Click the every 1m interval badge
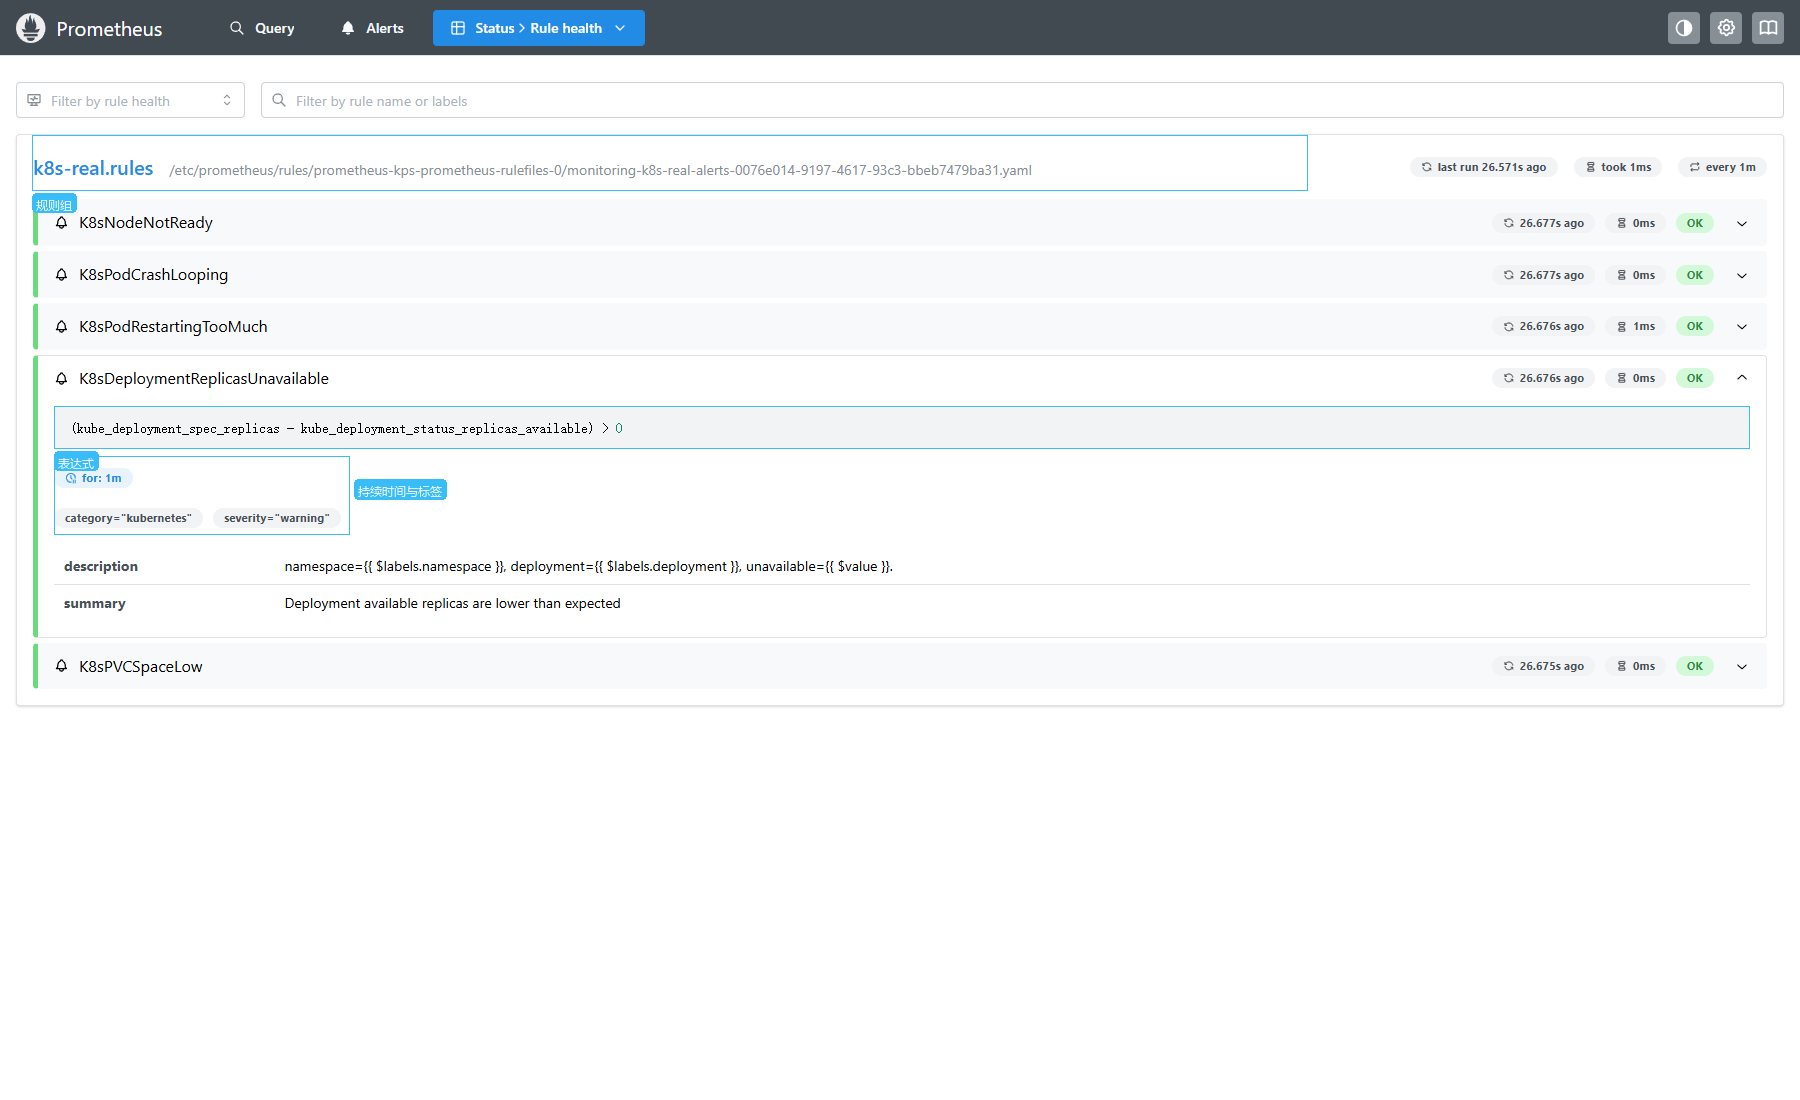Screen dimensions: 1800x1100 pos(1722,167)
